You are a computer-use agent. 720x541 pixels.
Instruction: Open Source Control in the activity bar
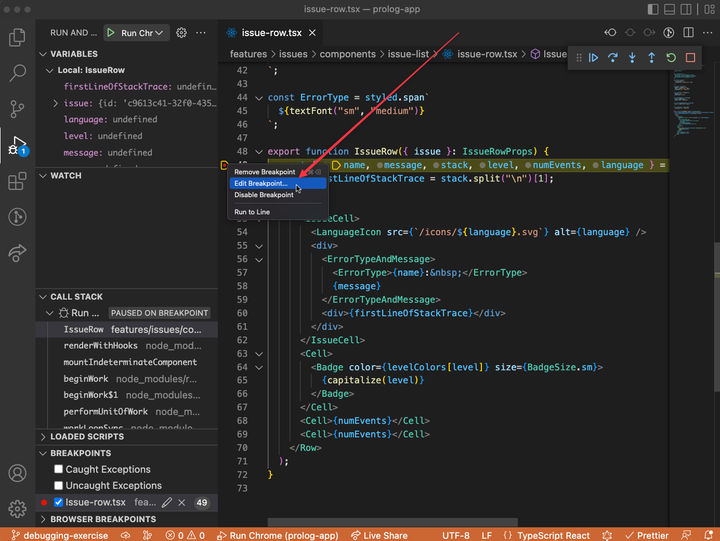(x=17, y=109)
